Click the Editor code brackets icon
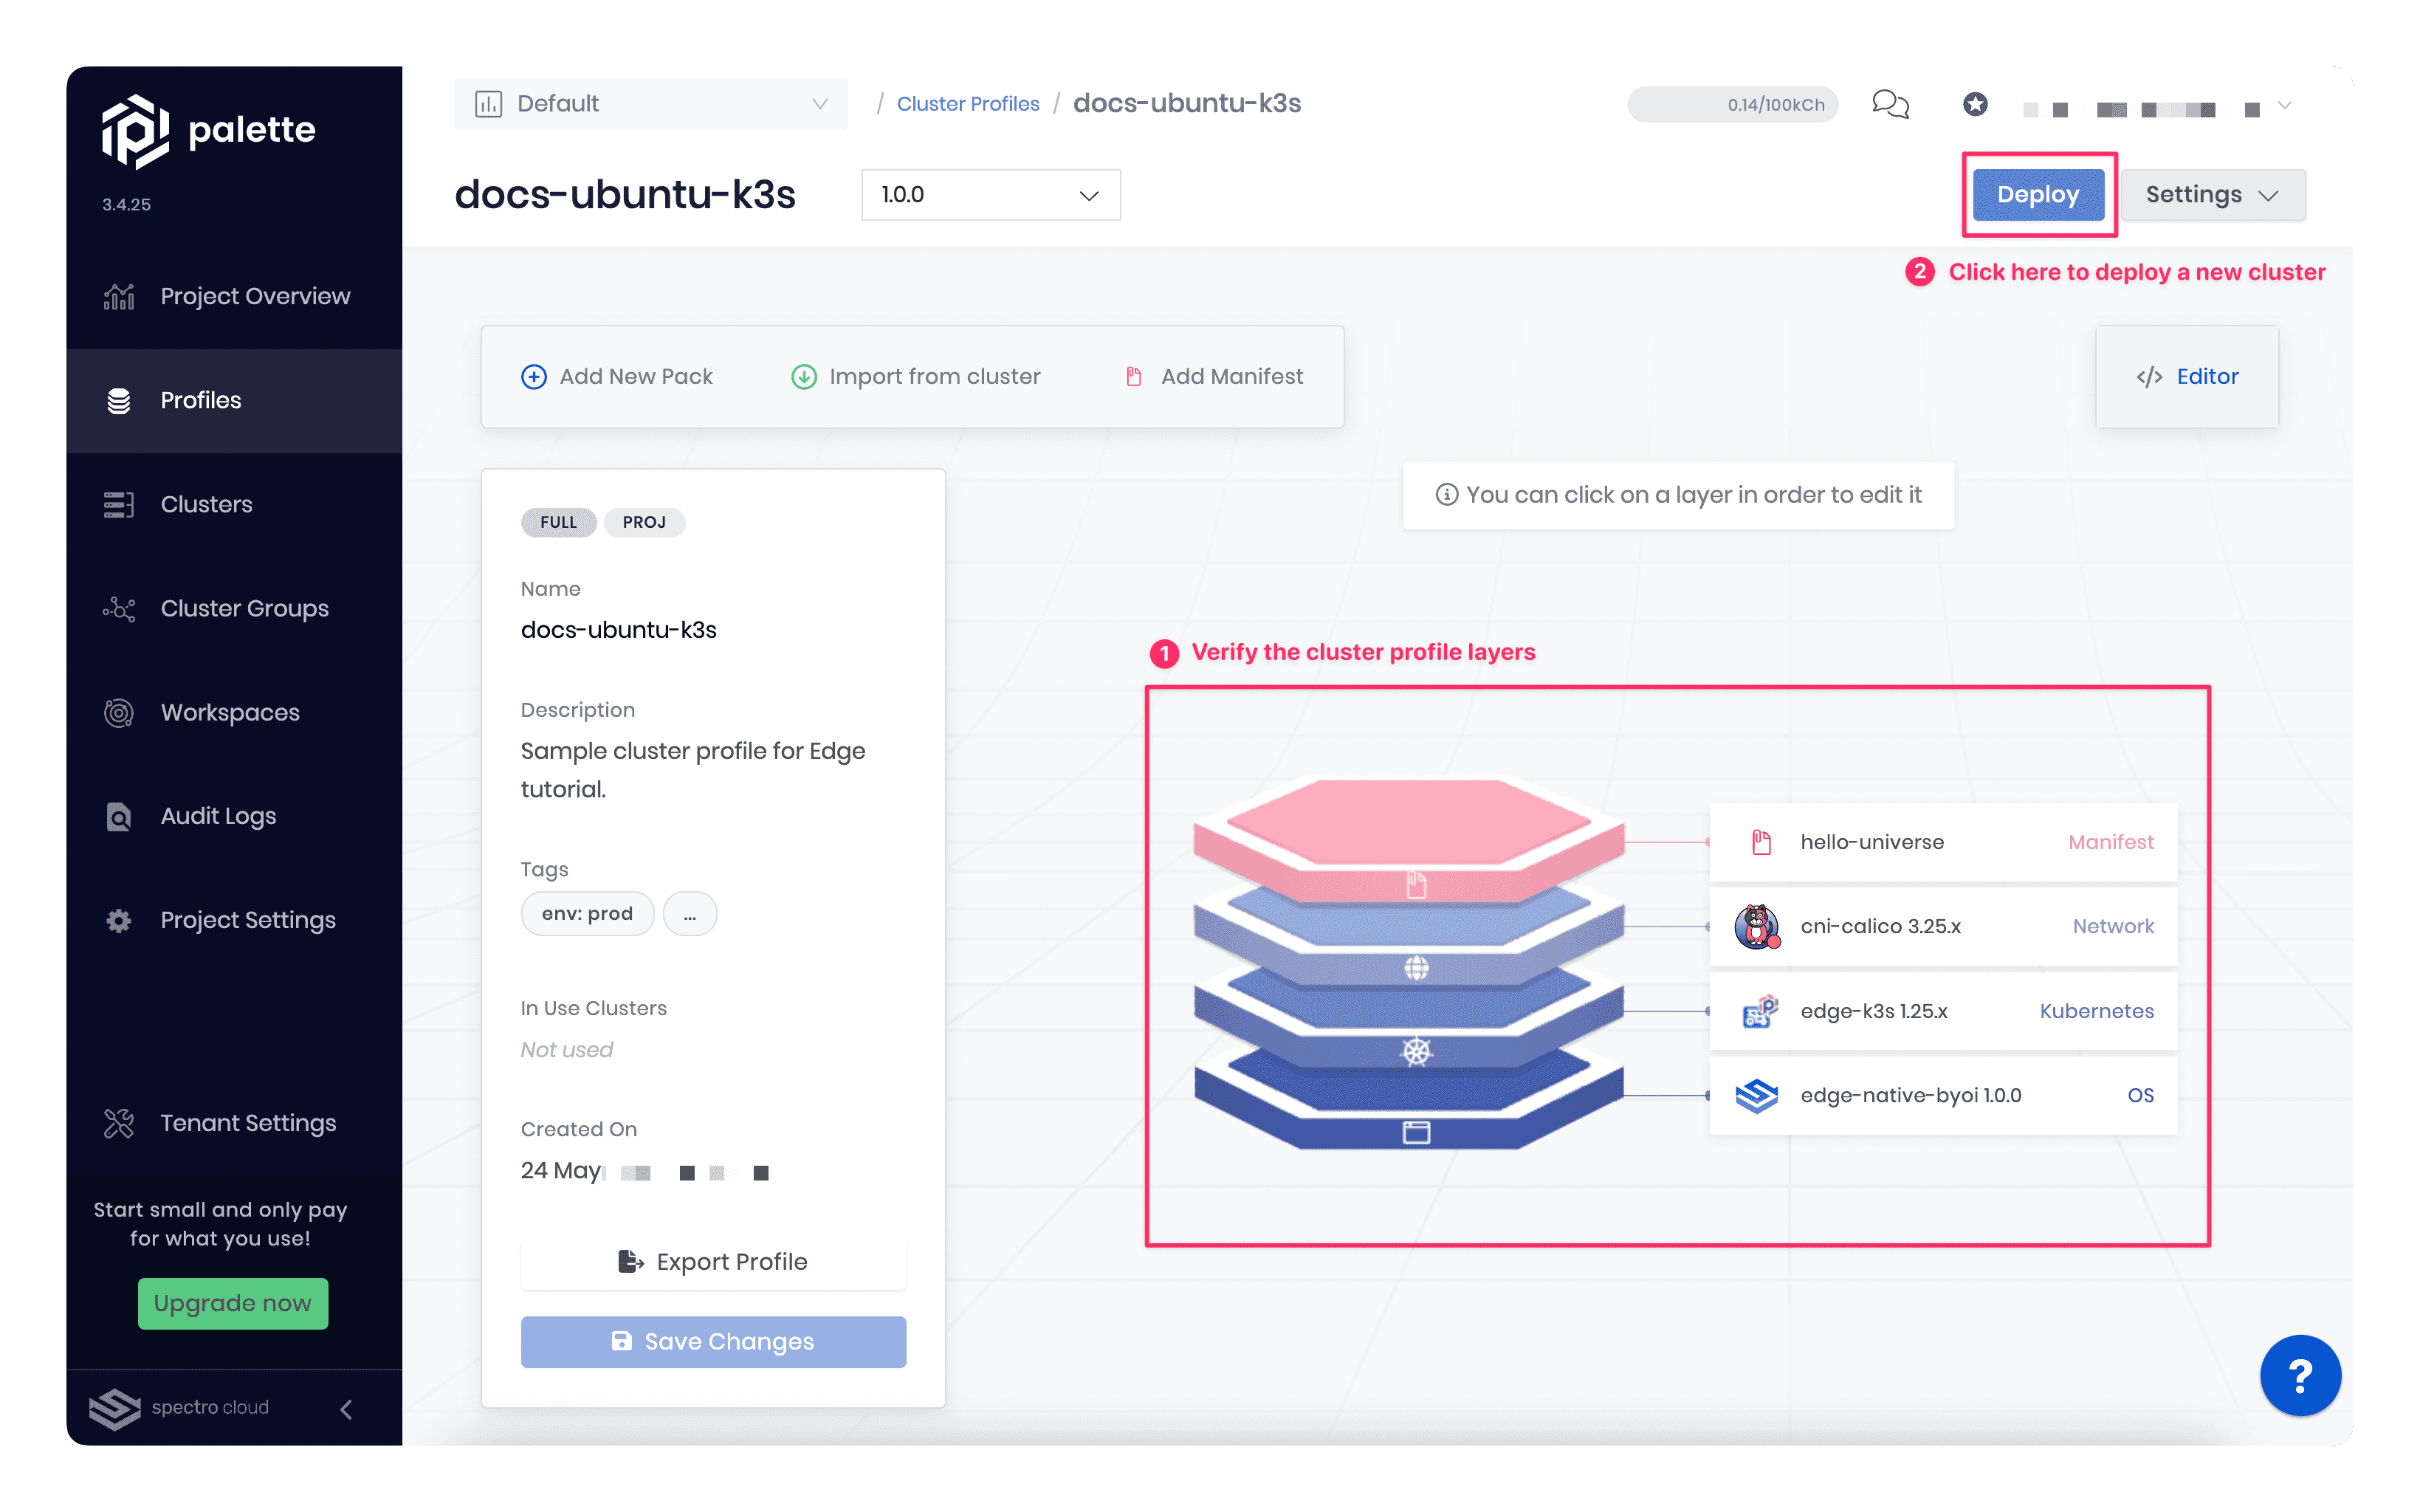 [2149, 376]
